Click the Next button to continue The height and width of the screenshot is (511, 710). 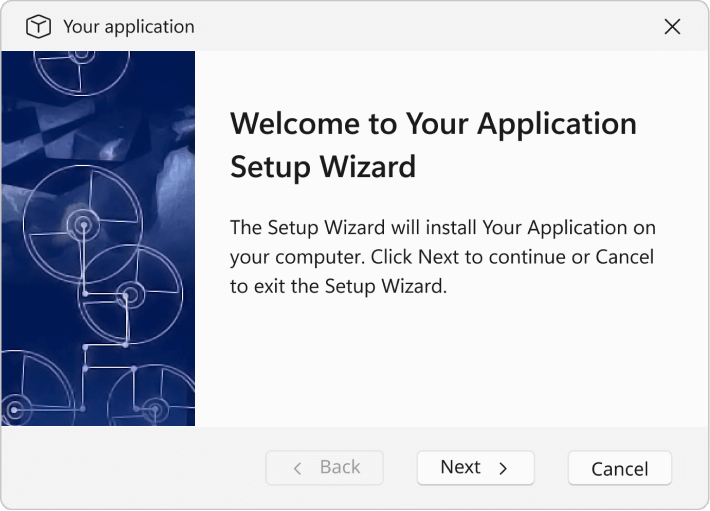pos(475,468)
